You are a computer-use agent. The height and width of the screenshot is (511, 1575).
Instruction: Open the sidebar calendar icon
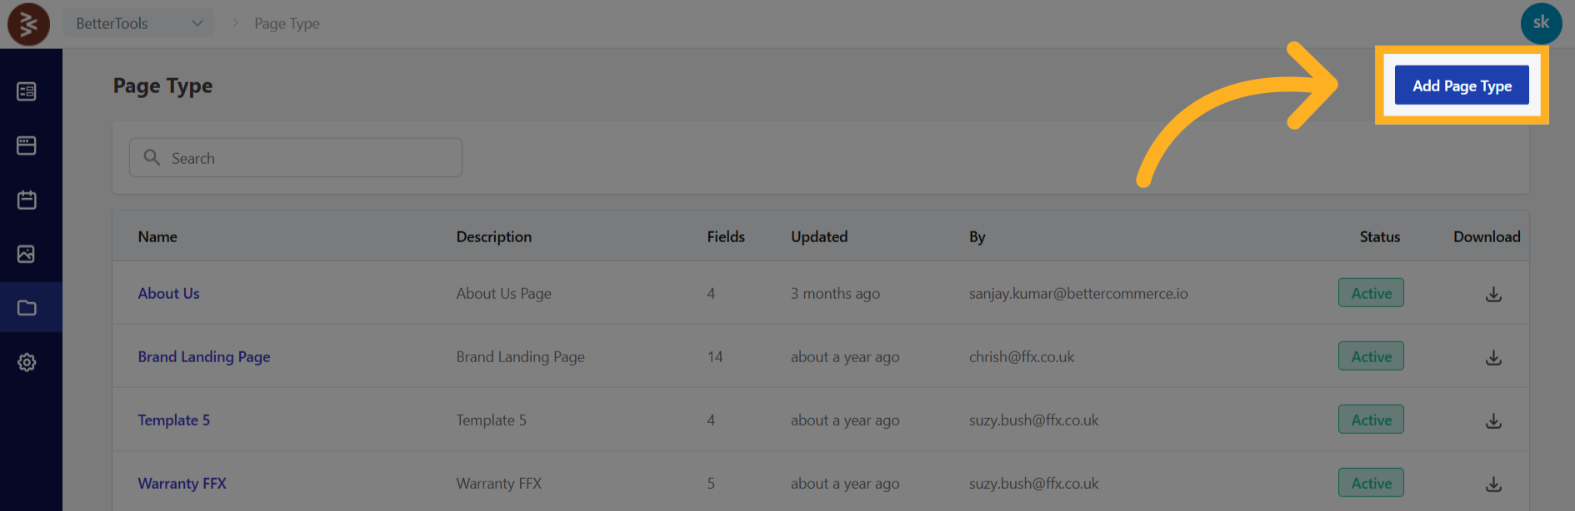pyautogui.click(x=27, y=200)
